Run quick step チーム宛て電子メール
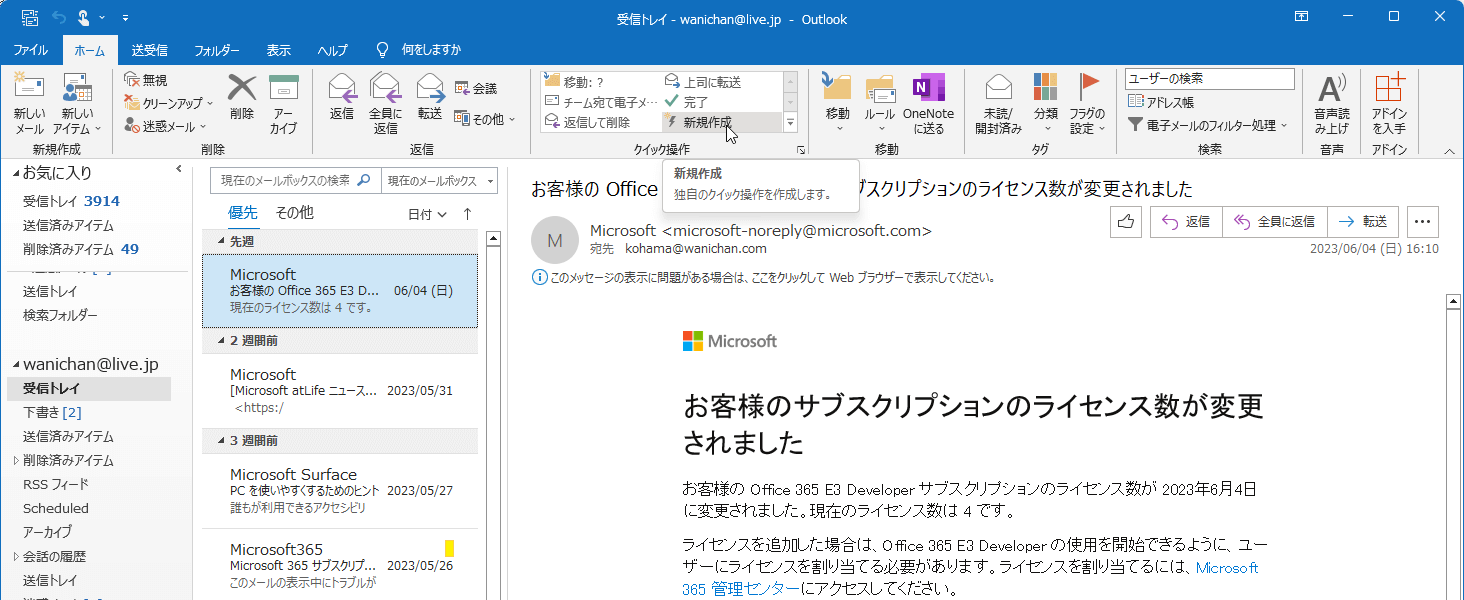This screenshot has width=1464, height=600. click(601, 102)
